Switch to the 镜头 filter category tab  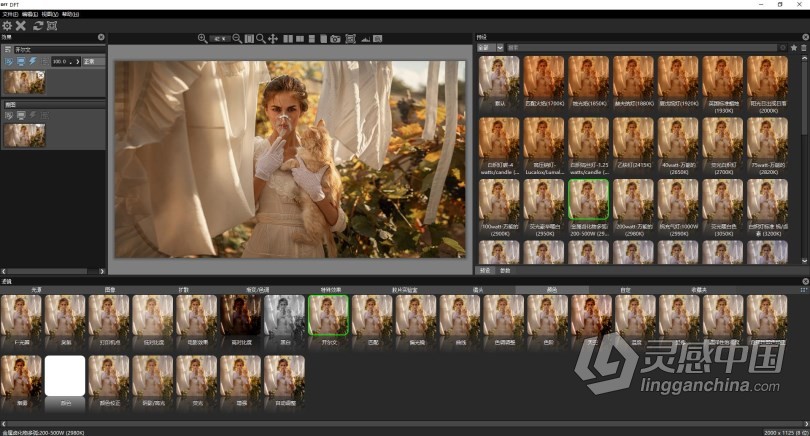[478, 290]
